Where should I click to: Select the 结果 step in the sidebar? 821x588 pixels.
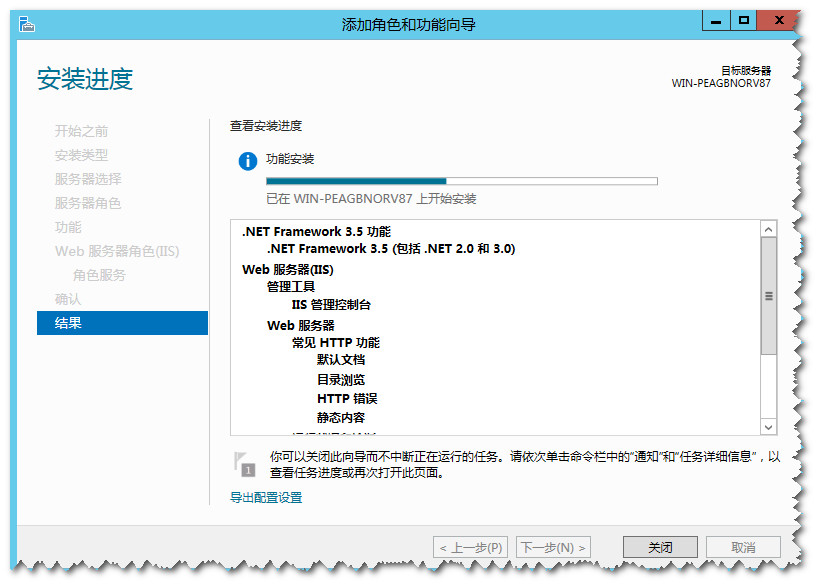[123, 323]
